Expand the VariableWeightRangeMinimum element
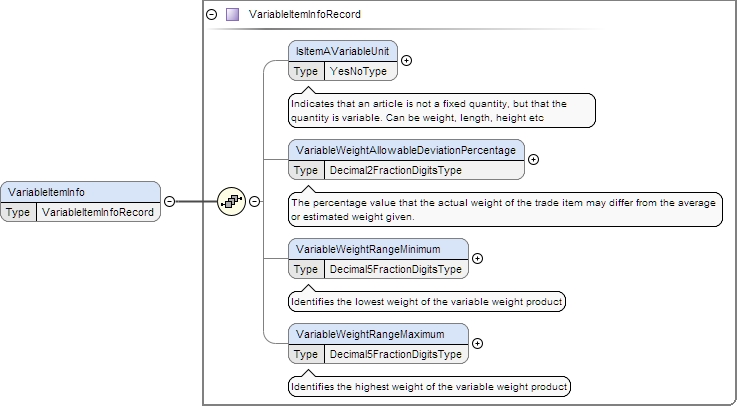The height and width of the screenshot is (407, 738). click(477, 258)
